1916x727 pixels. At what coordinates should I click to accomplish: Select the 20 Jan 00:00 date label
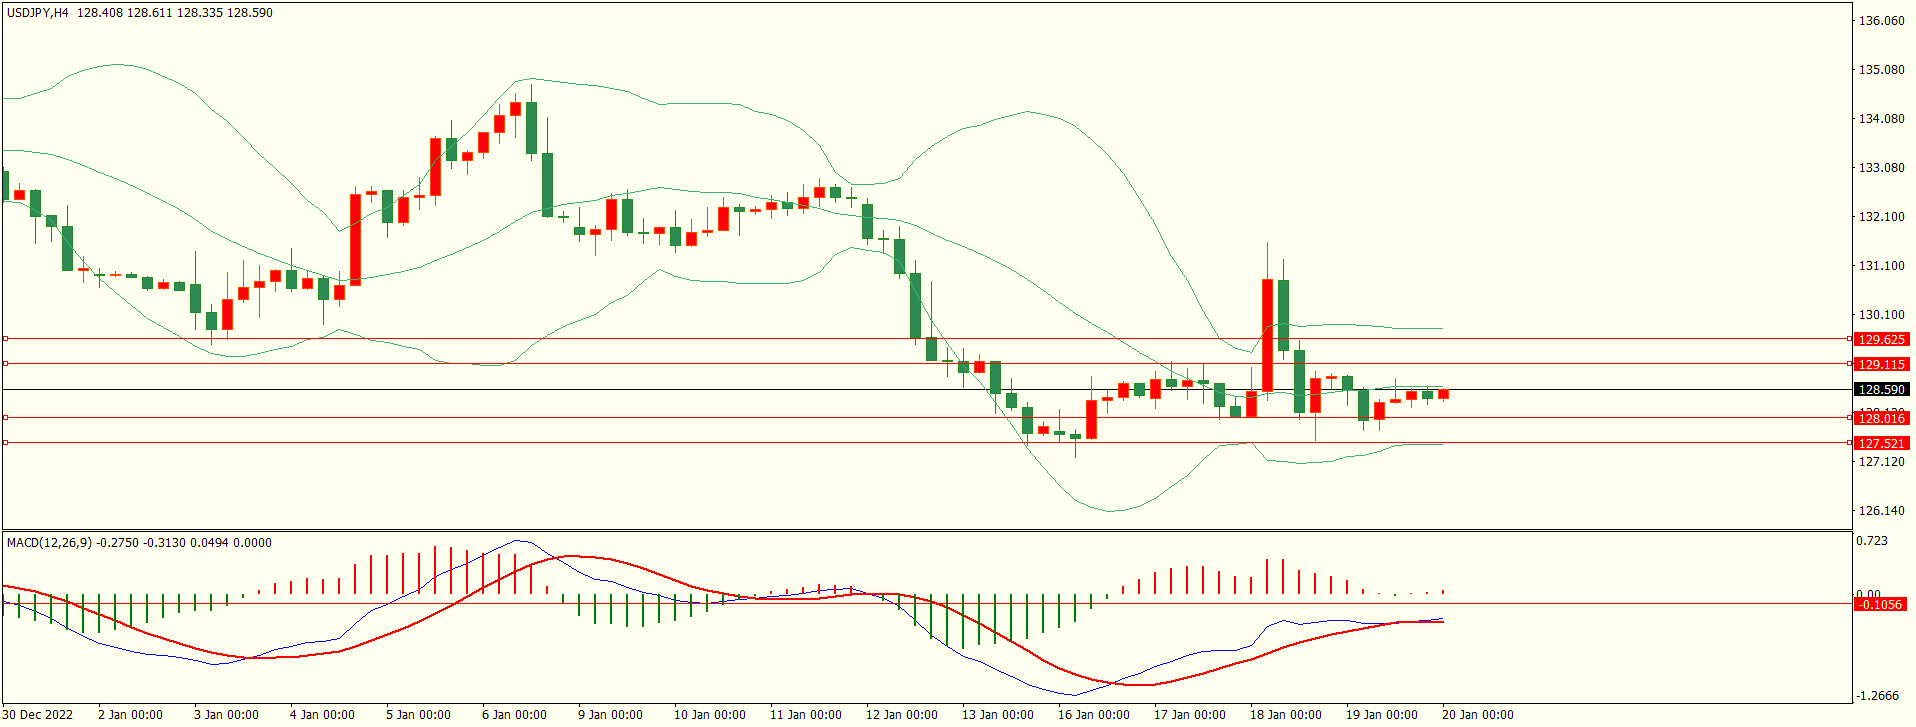point(1477,715)
